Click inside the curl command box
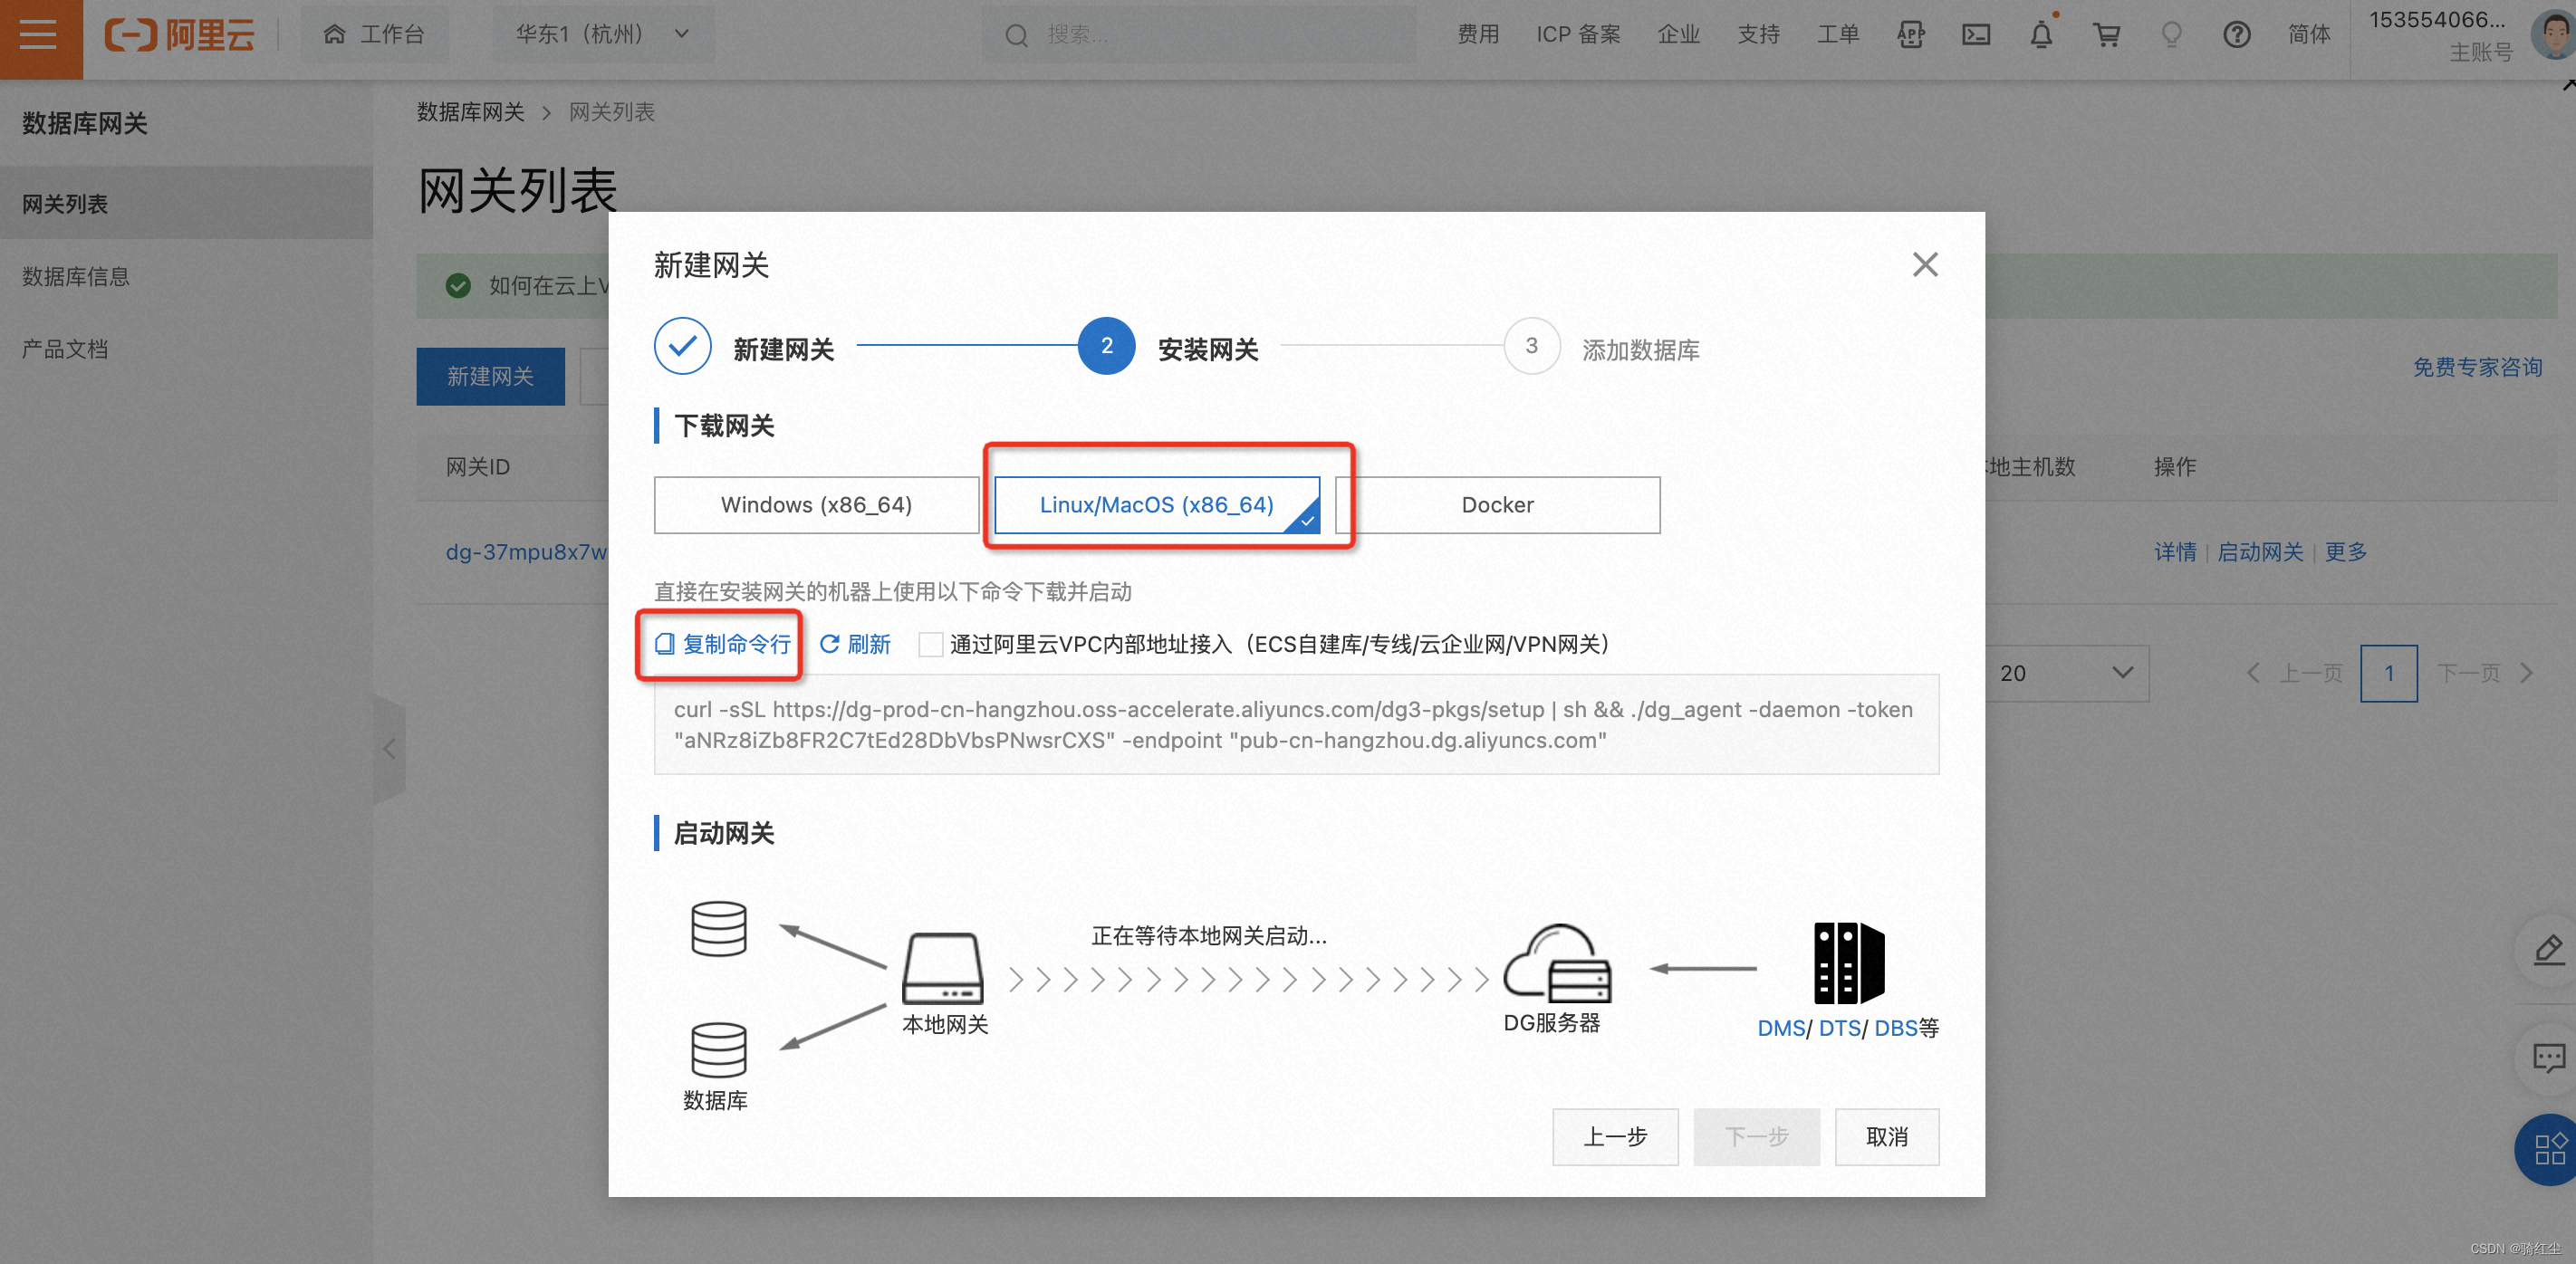The height and width of the screenshot is (1264, 2576). 1296,725
